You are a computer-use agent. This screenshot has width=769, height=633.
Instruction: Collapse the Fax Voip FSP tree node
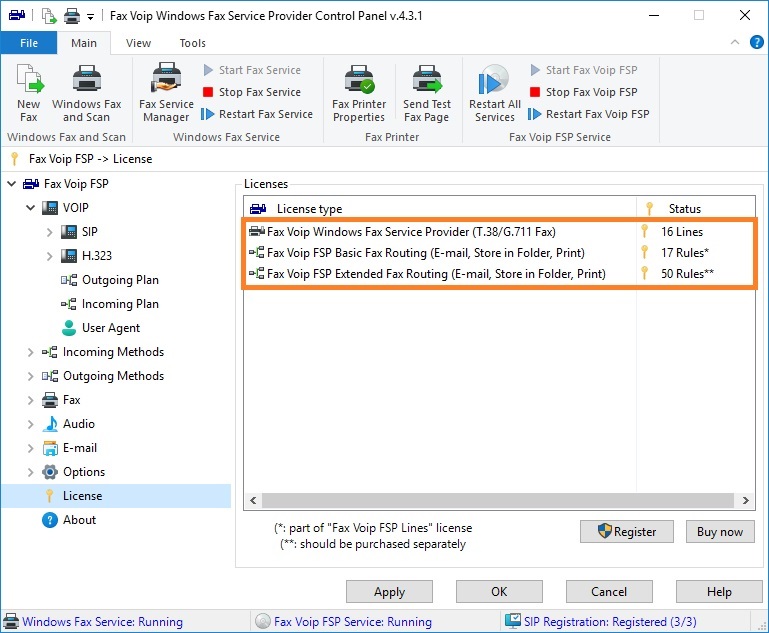click(x=12, y=184)
